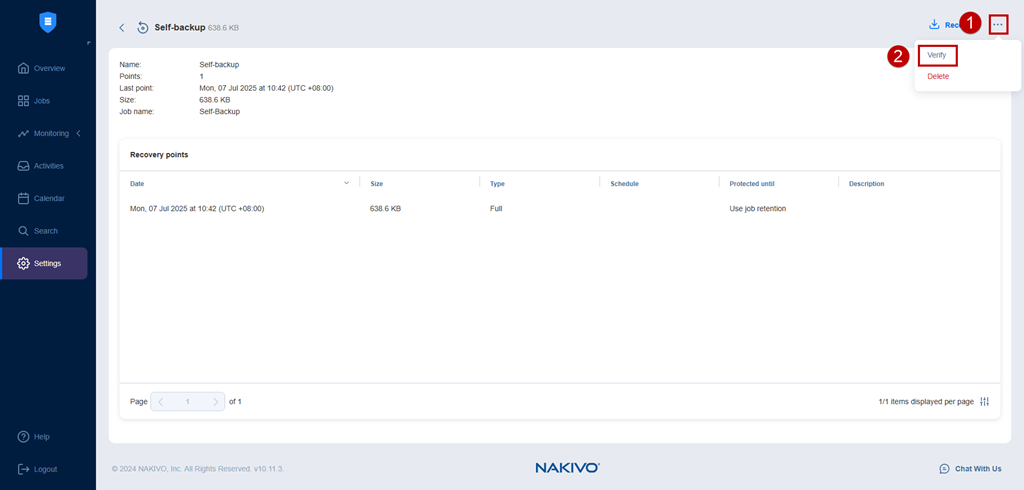Toggle the Date column sort arrow
The image size is (1024, 490).
pos(347,184)
